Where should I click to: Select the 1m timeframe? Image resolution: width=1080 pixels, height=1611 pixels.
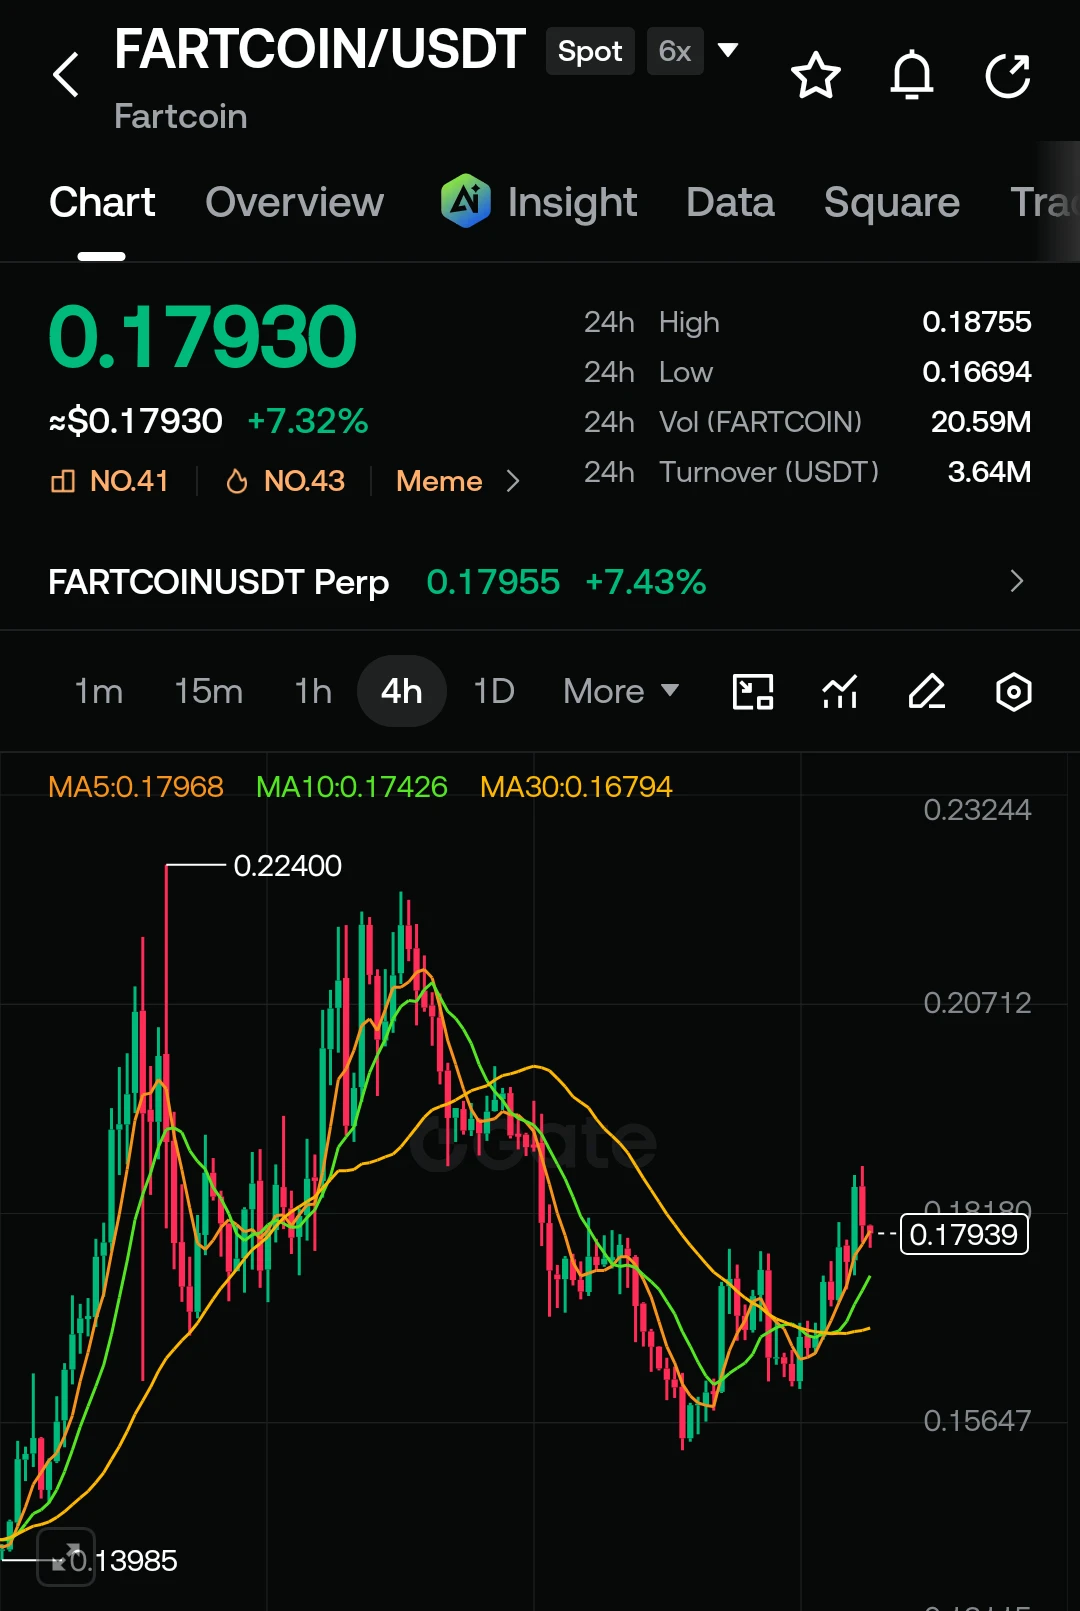coord(99,691)
